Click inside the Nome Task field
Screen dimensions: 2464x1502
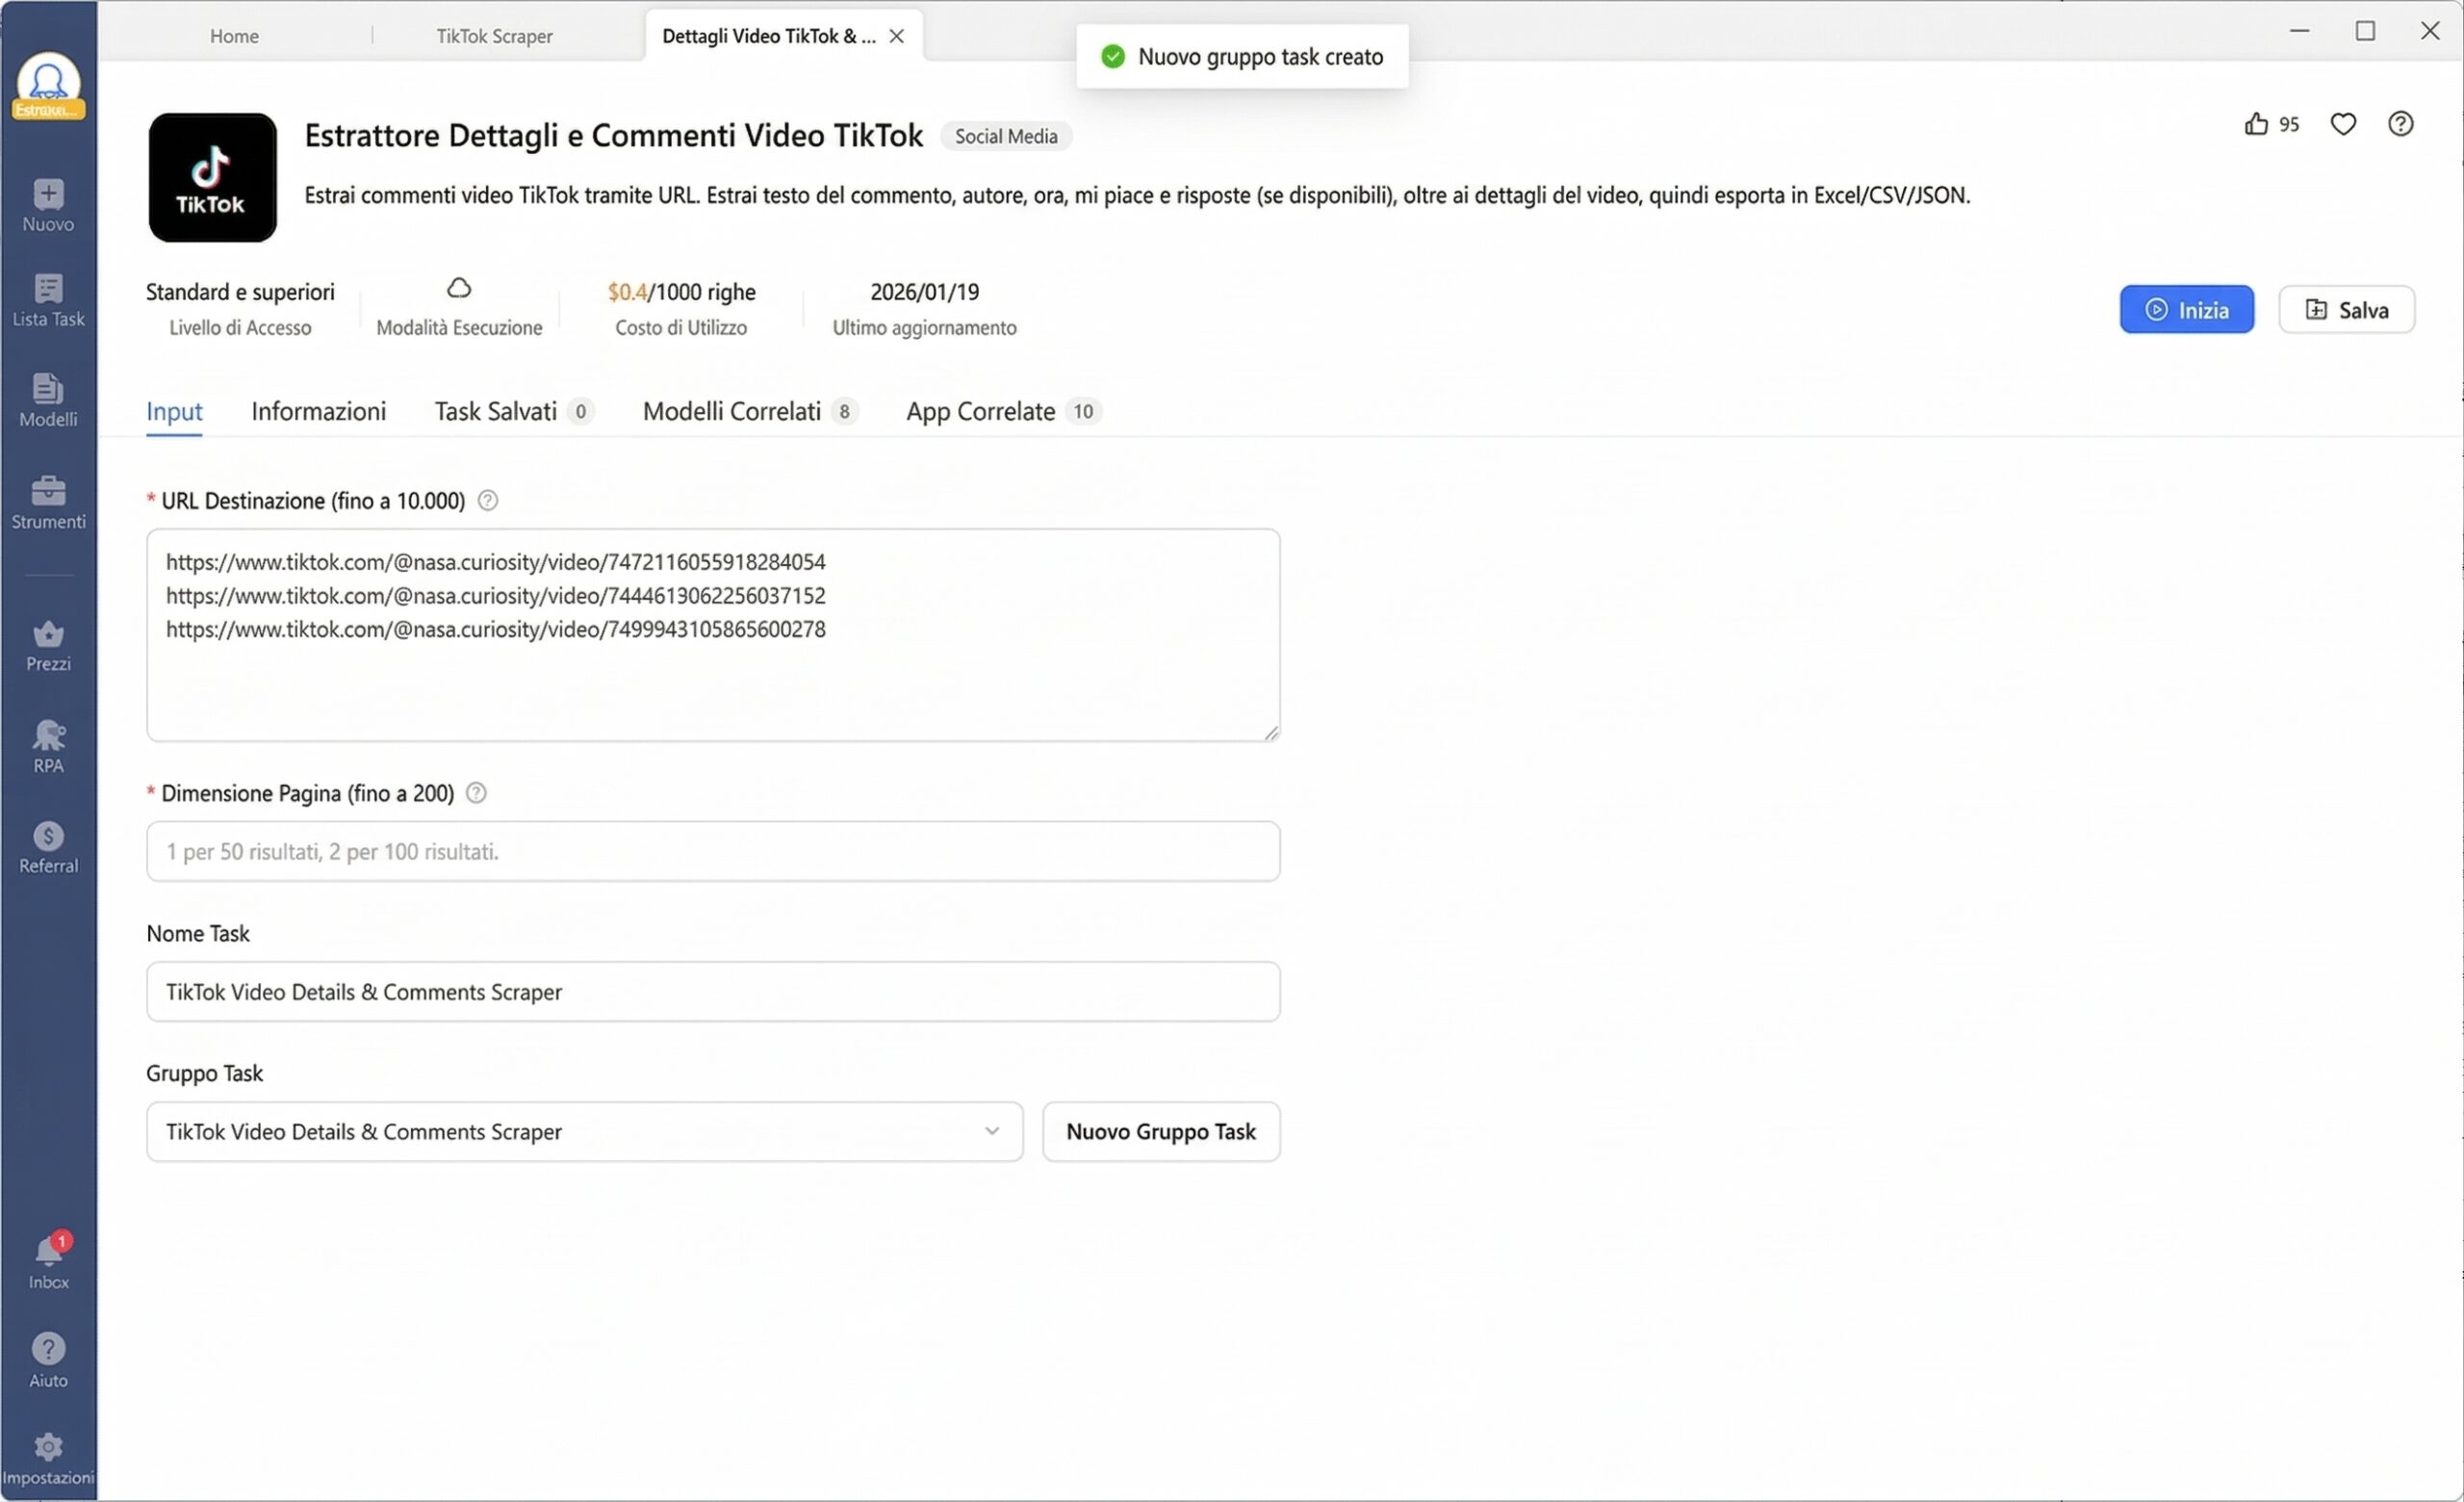tap(712, 992)
